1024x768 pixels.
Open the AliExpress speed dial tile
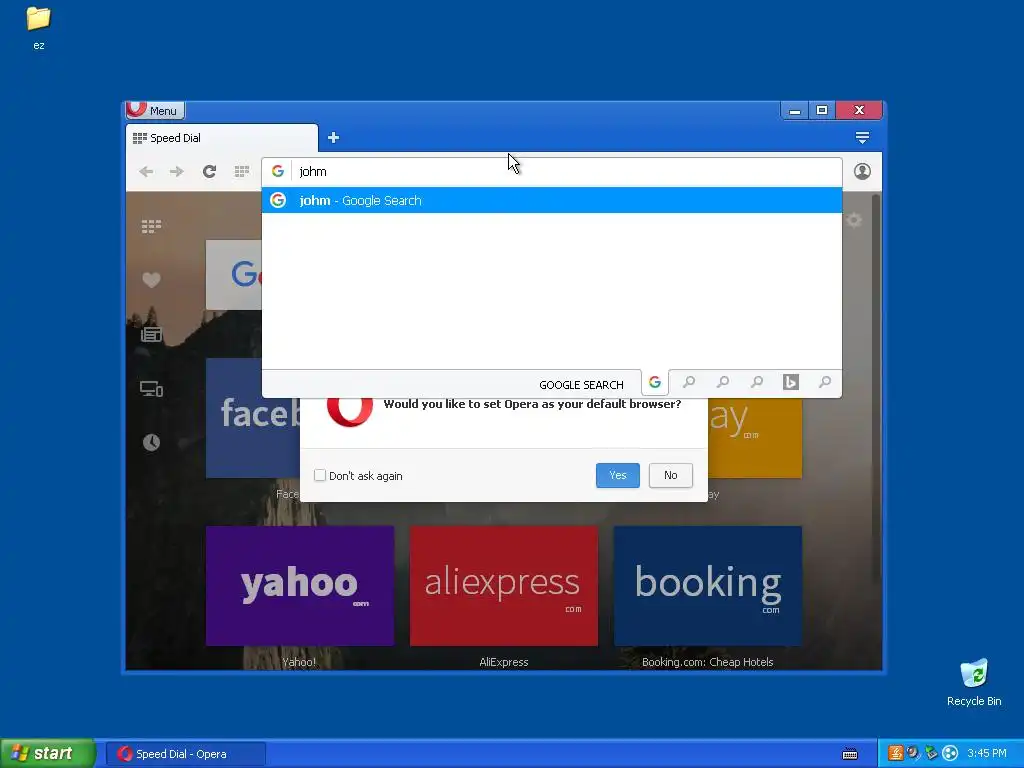coord(504,586)
